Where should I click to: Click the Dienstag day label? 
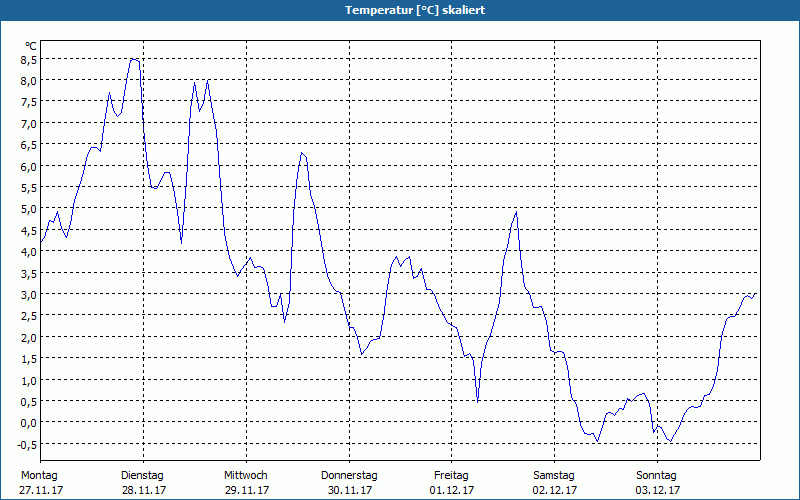[142, 476]
